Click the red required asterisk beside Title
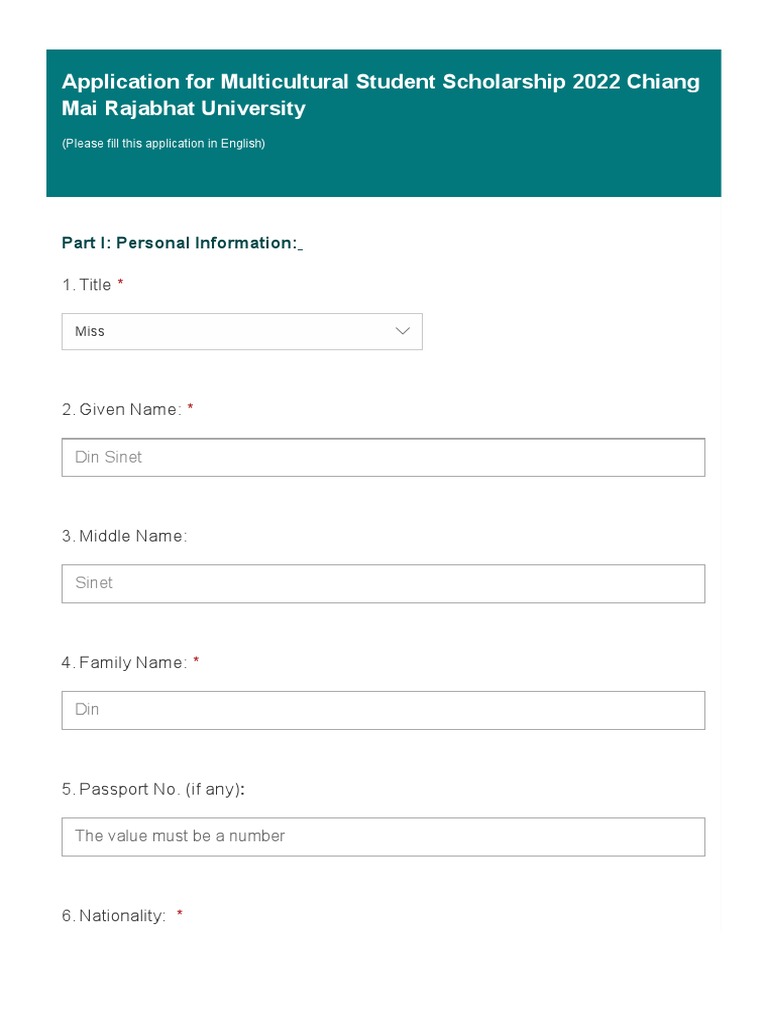 point(121,284)
